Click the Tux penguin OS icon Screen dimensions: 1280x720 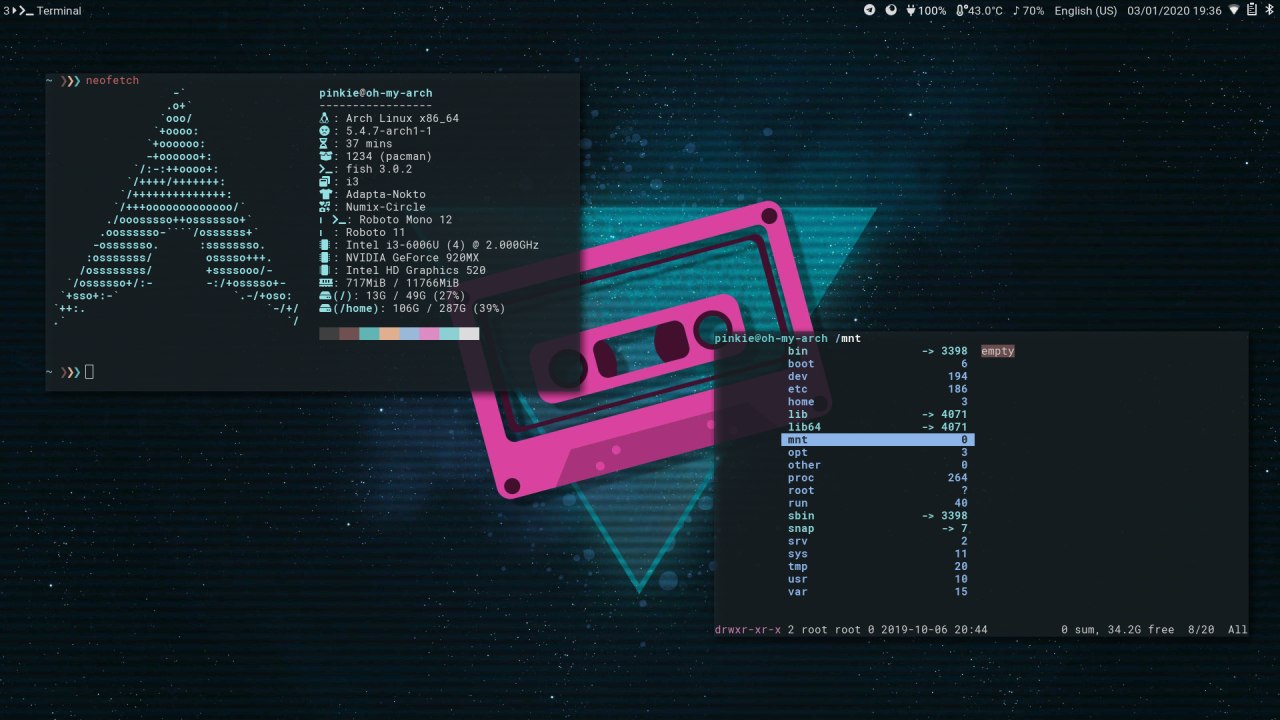tap(324, 118)
